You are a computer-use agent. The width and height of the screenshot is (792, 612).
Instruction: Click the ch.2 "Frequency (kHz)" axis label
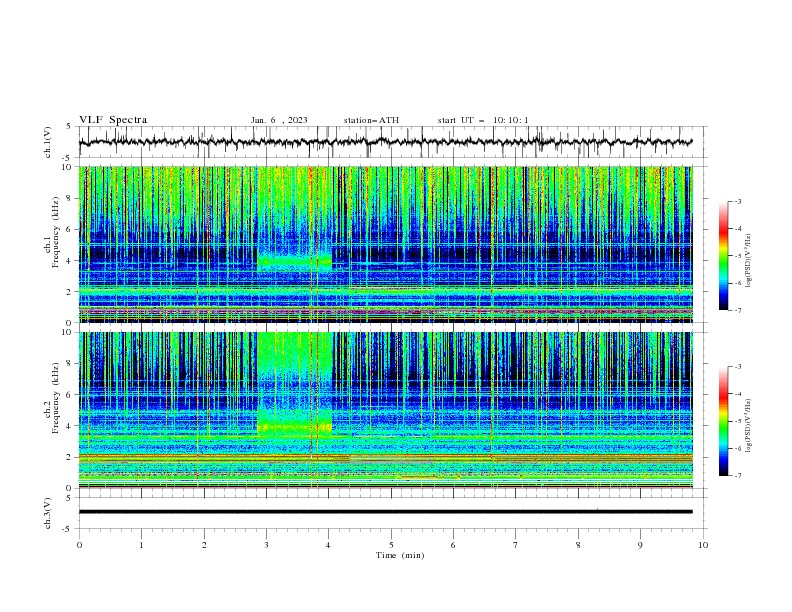tap(56, 398)
